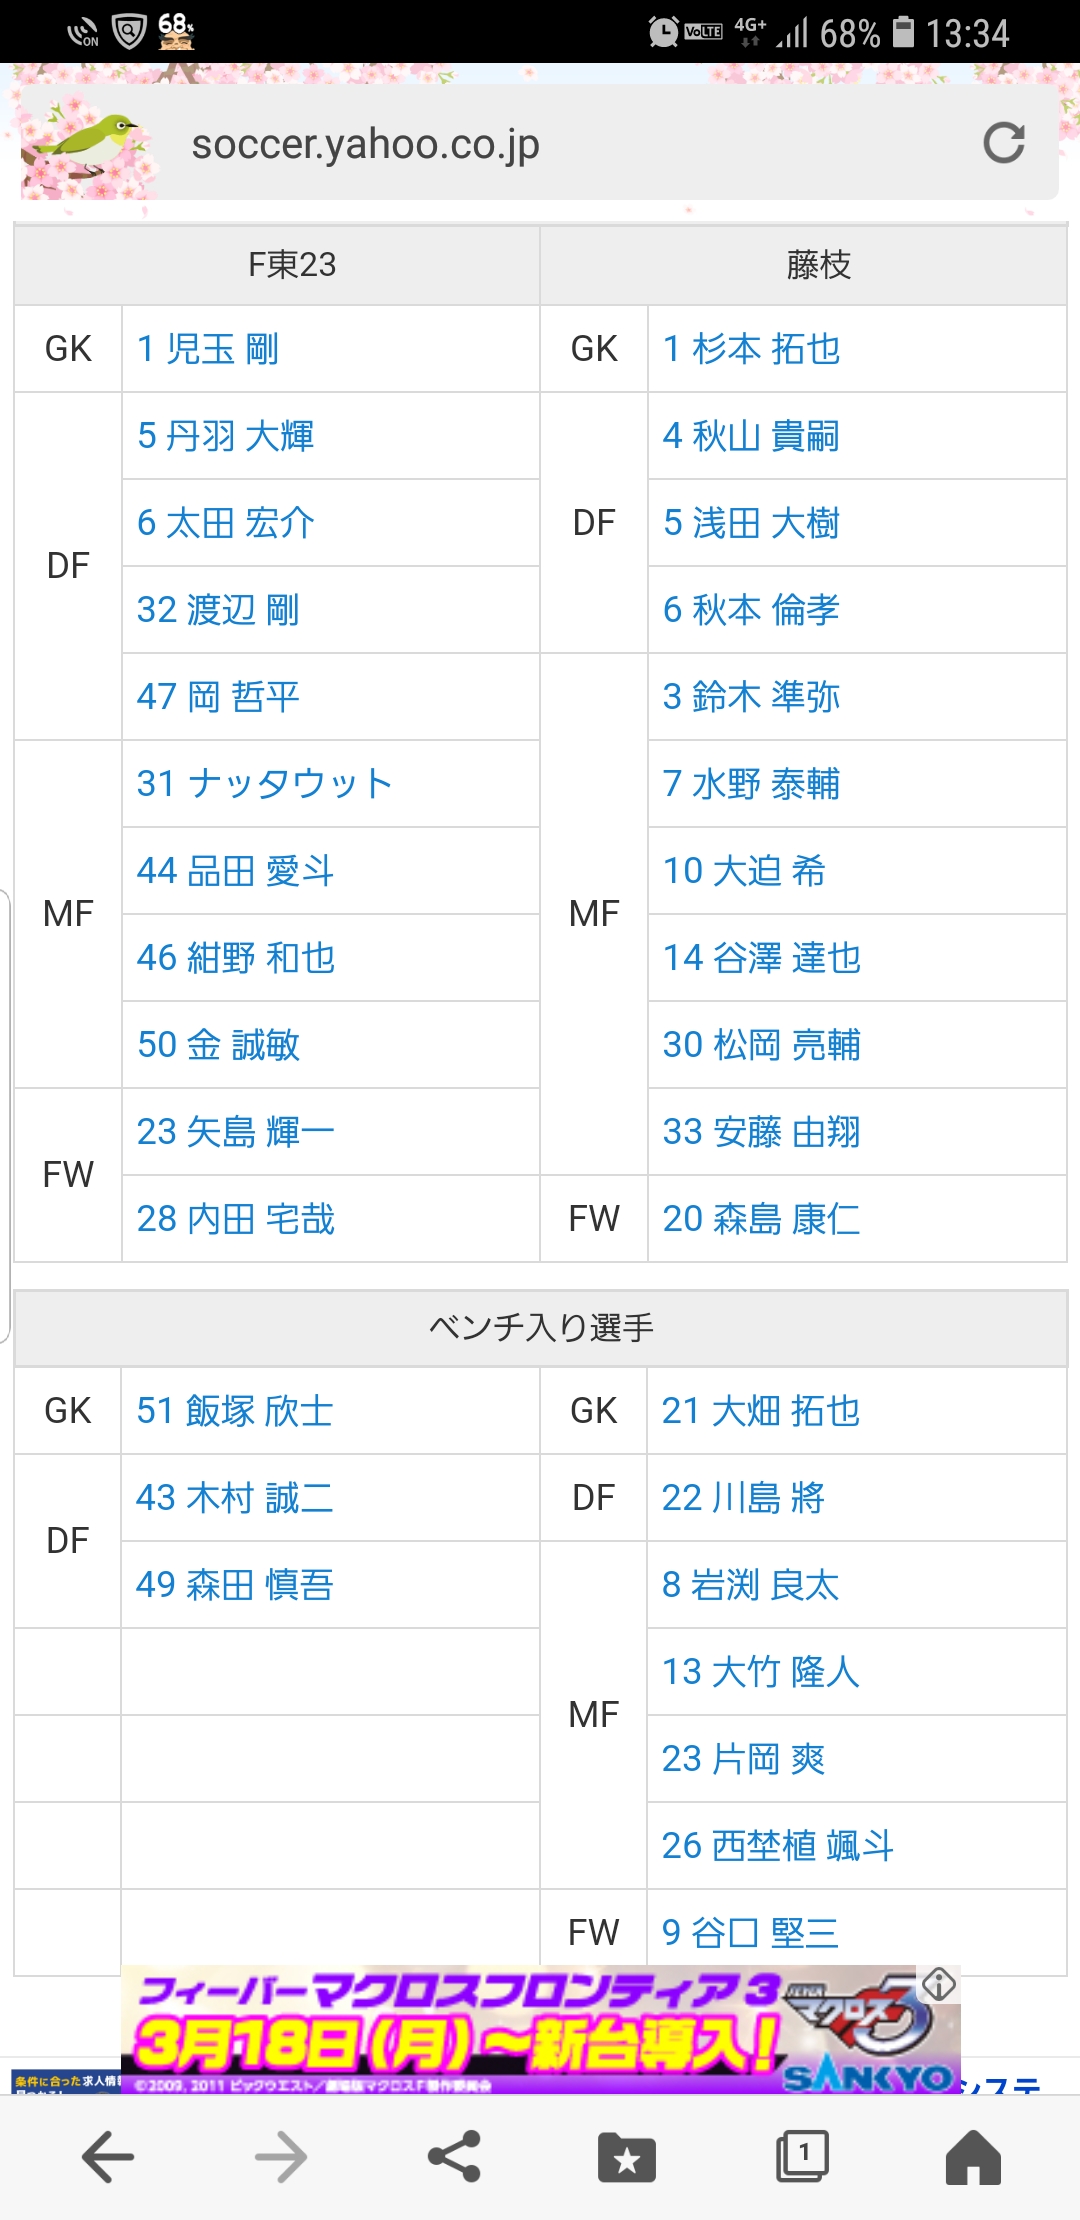
Task: Open player link 9 谷口 堅三
Action: [x=750, y=1933]
